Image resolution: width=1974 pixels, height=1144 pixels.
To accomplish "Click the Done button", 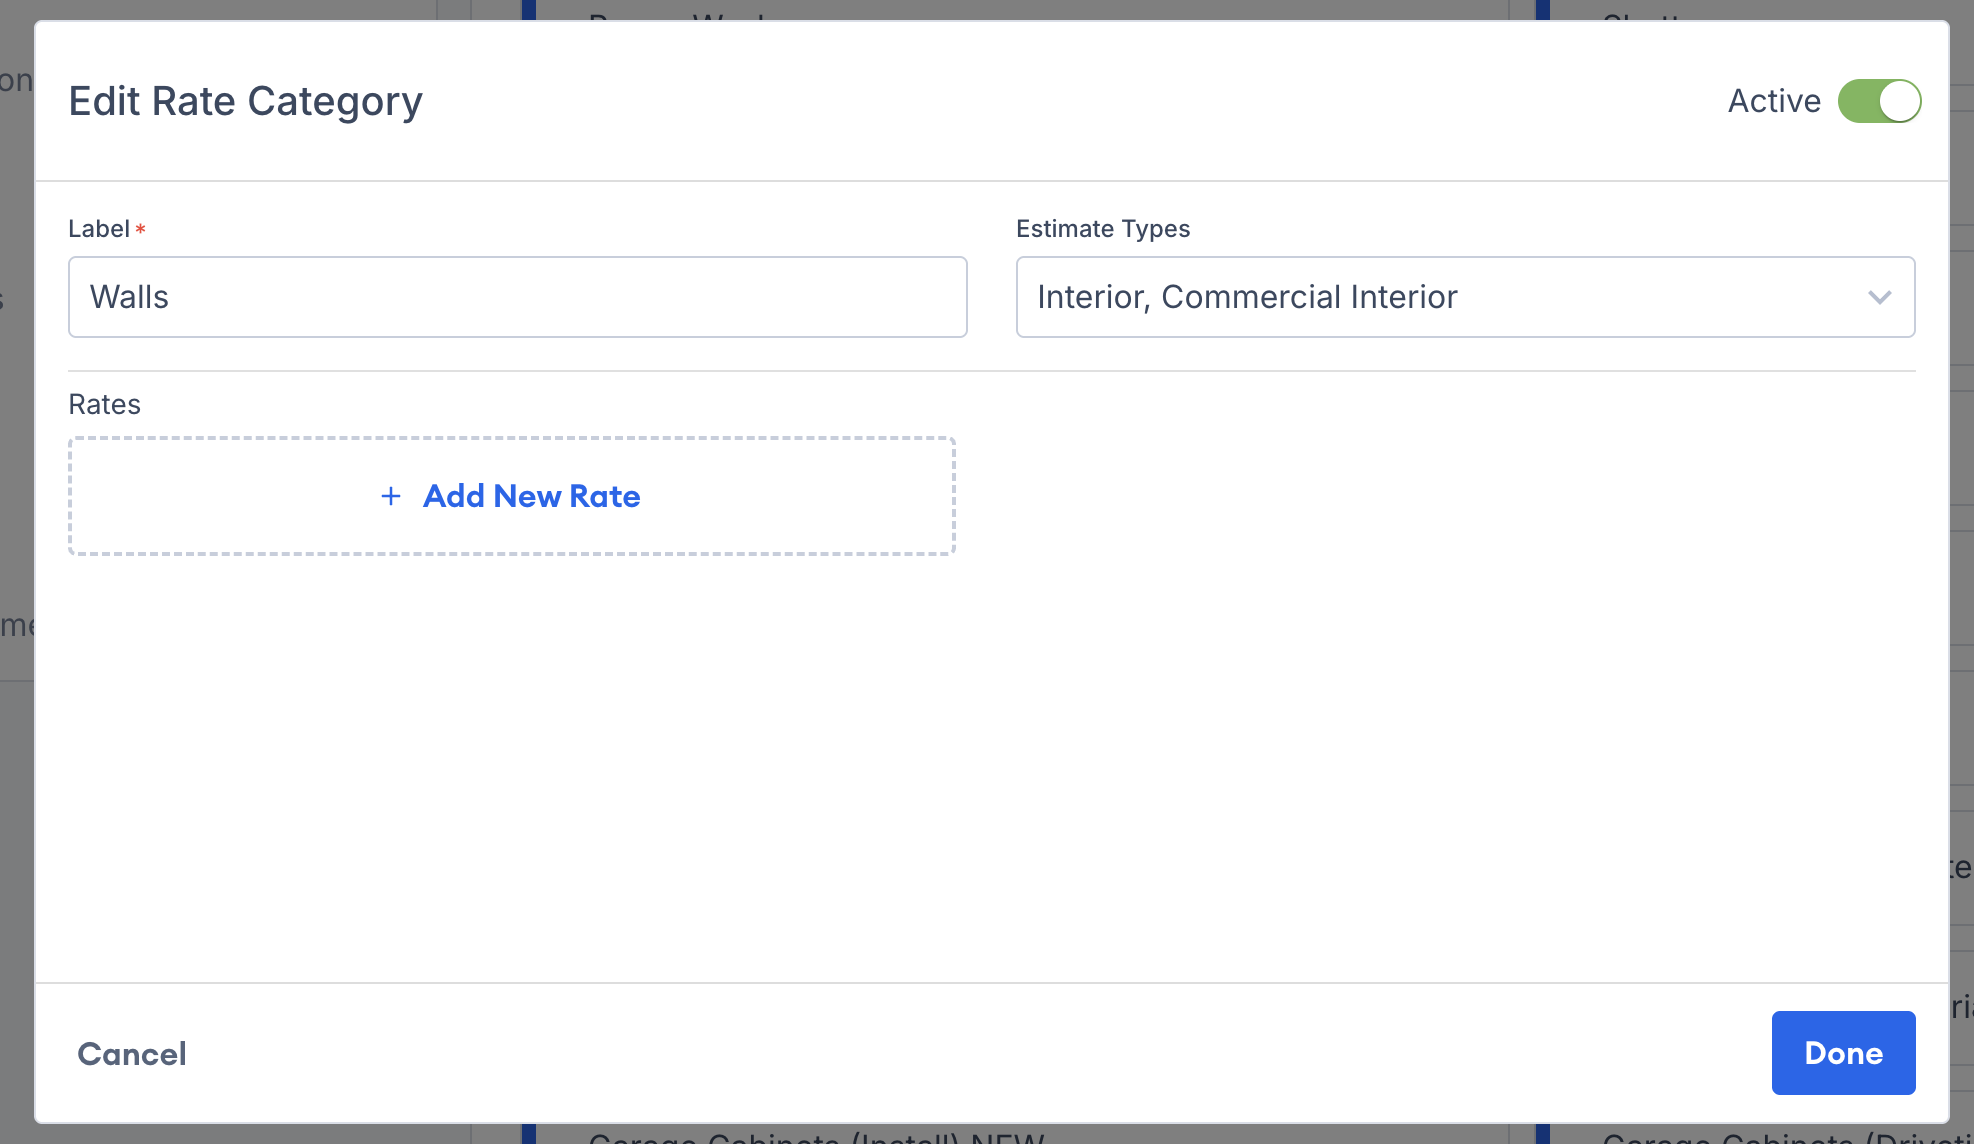I will (1843, 1053).
